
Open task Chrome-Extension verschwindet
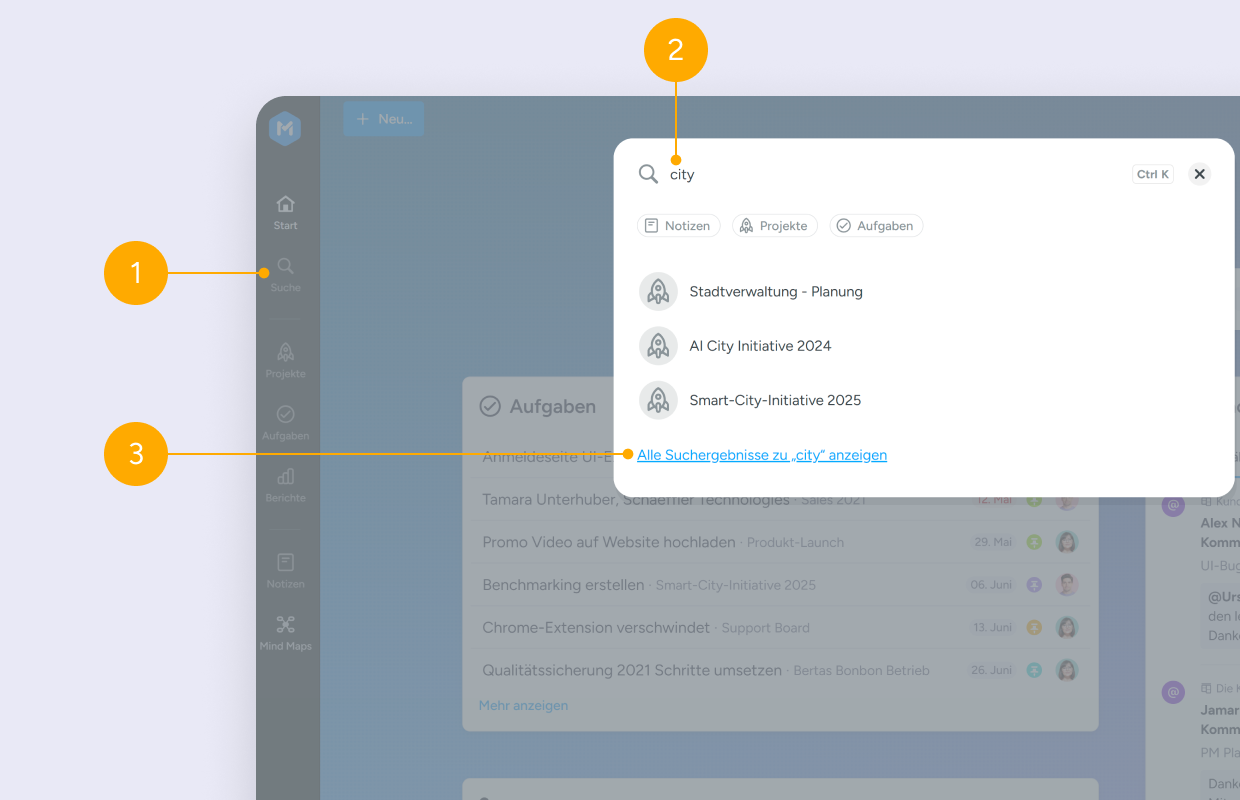click(596, 627)
